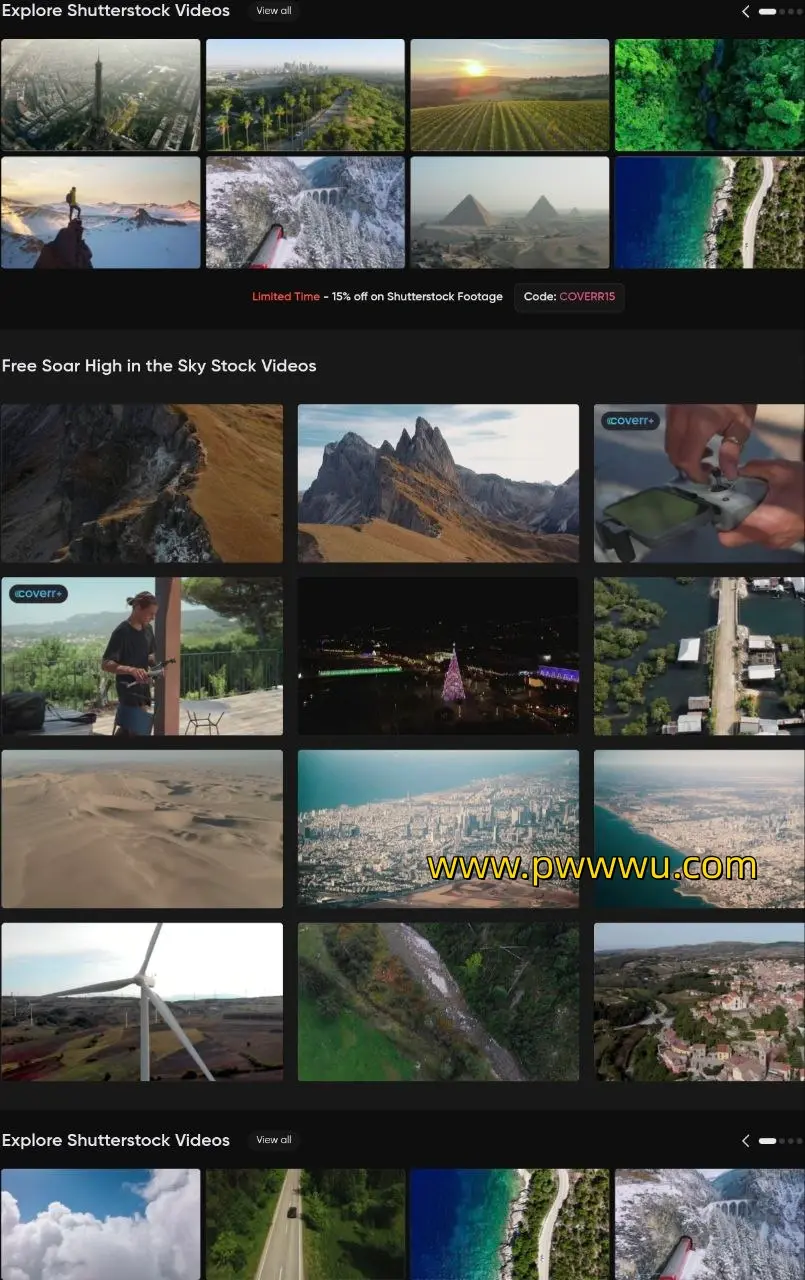Click Coverr+ badge on drone controller video
Screen dimensions: 805x1280
630,421
